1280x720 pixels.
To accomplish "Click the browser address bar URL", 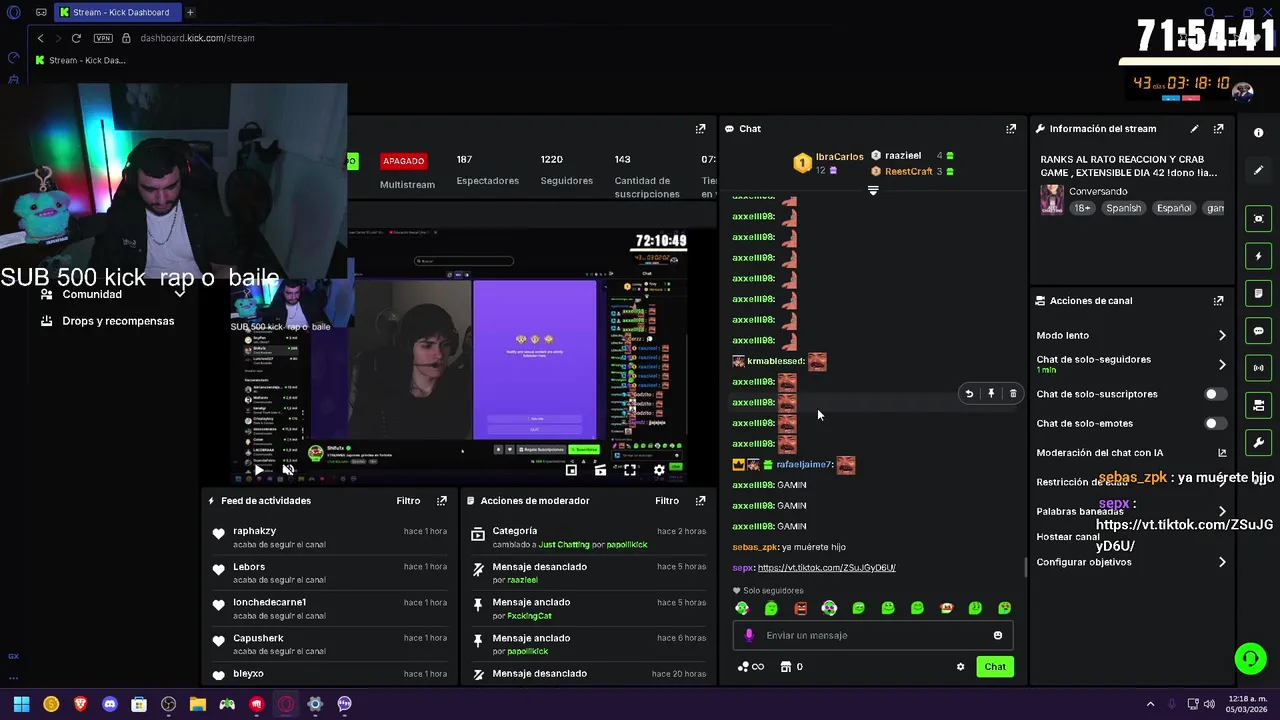I will [197, 38].
